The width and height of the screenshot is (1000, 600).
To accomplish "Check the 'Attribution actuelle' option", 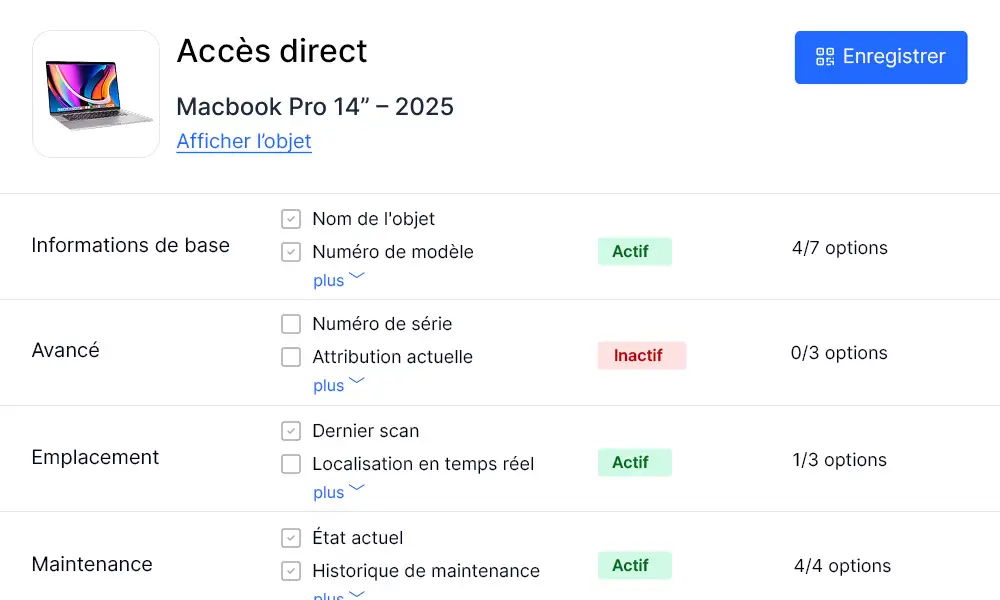I will (x=291, y=357).
